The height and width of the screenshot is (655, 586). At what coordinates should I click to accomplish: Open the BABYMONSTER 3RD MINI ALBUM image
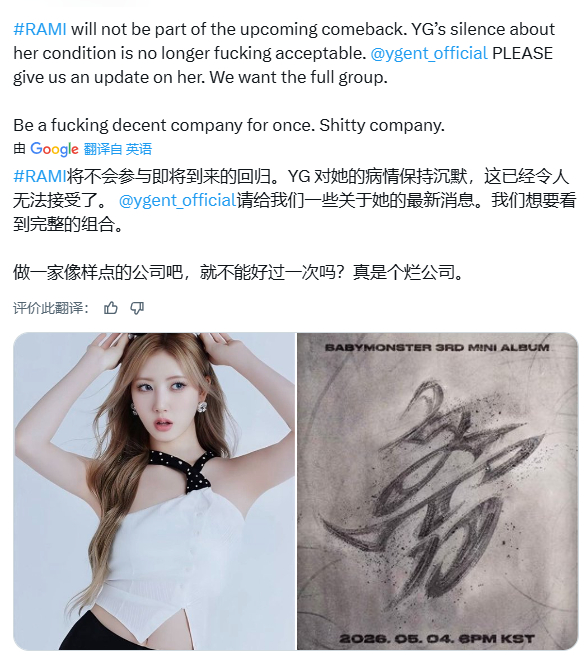pyautogui.click(x=437, y=491)
